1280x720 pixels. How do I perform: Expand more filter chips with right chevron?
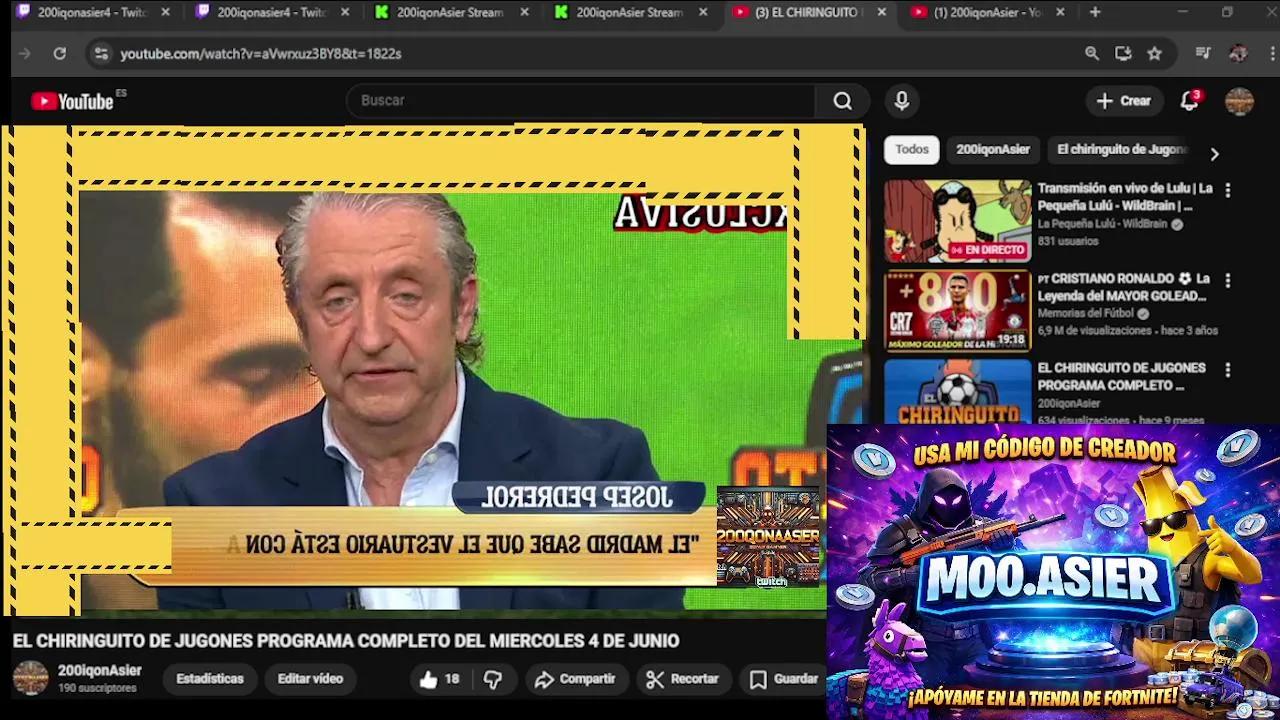(1215, 153)
